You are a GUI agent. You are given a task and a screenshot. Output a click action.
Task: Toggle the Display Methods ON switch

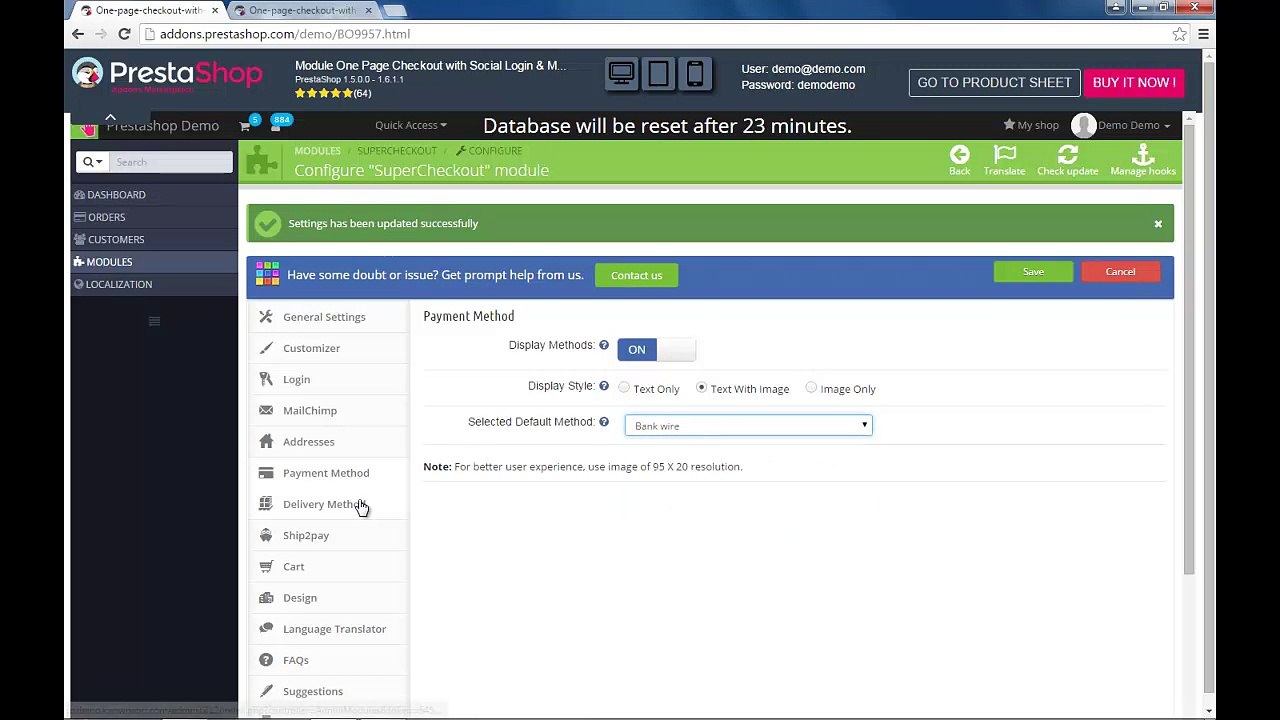pyautogui.click(x=656, y=349)
